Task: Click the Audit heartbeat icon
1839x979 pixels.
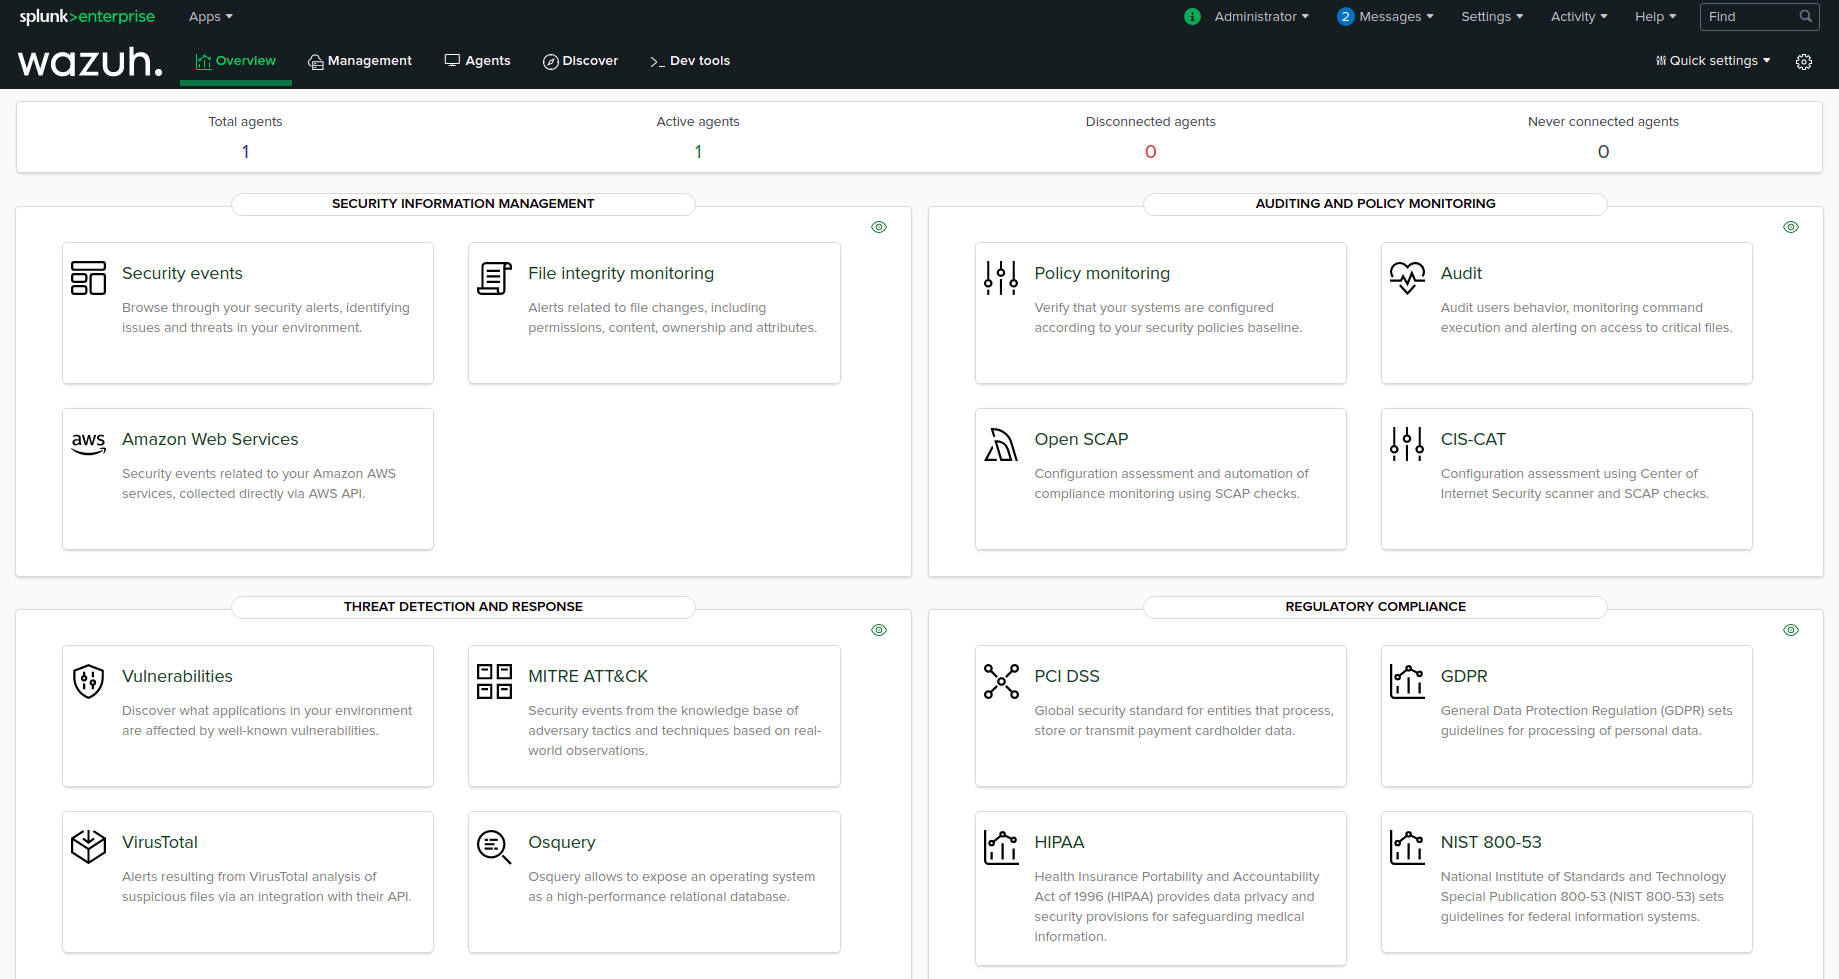Action: click(x=1407, y=278)
